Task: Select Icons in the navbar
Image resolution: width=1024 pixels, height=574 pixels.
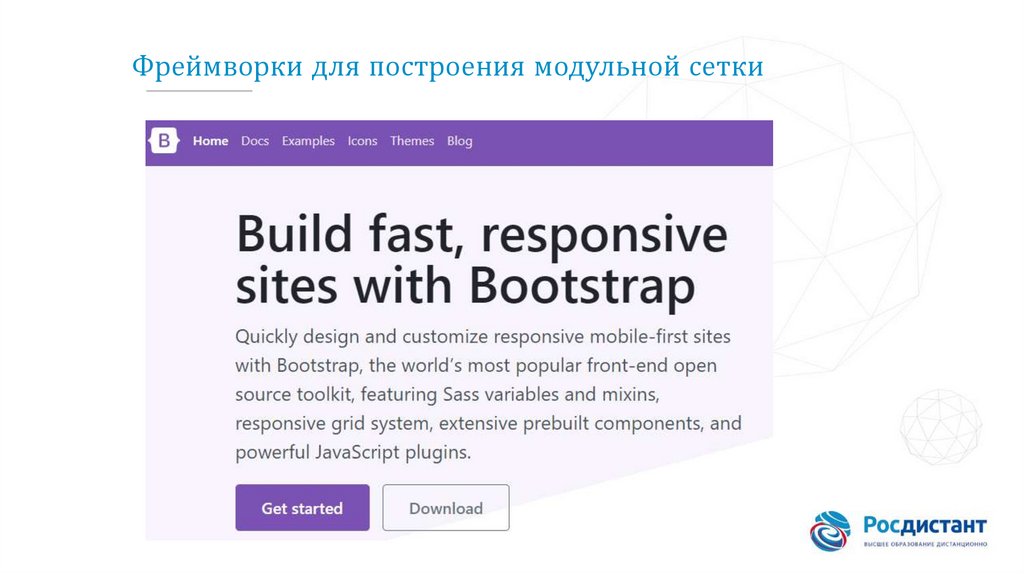Action: 362,141
